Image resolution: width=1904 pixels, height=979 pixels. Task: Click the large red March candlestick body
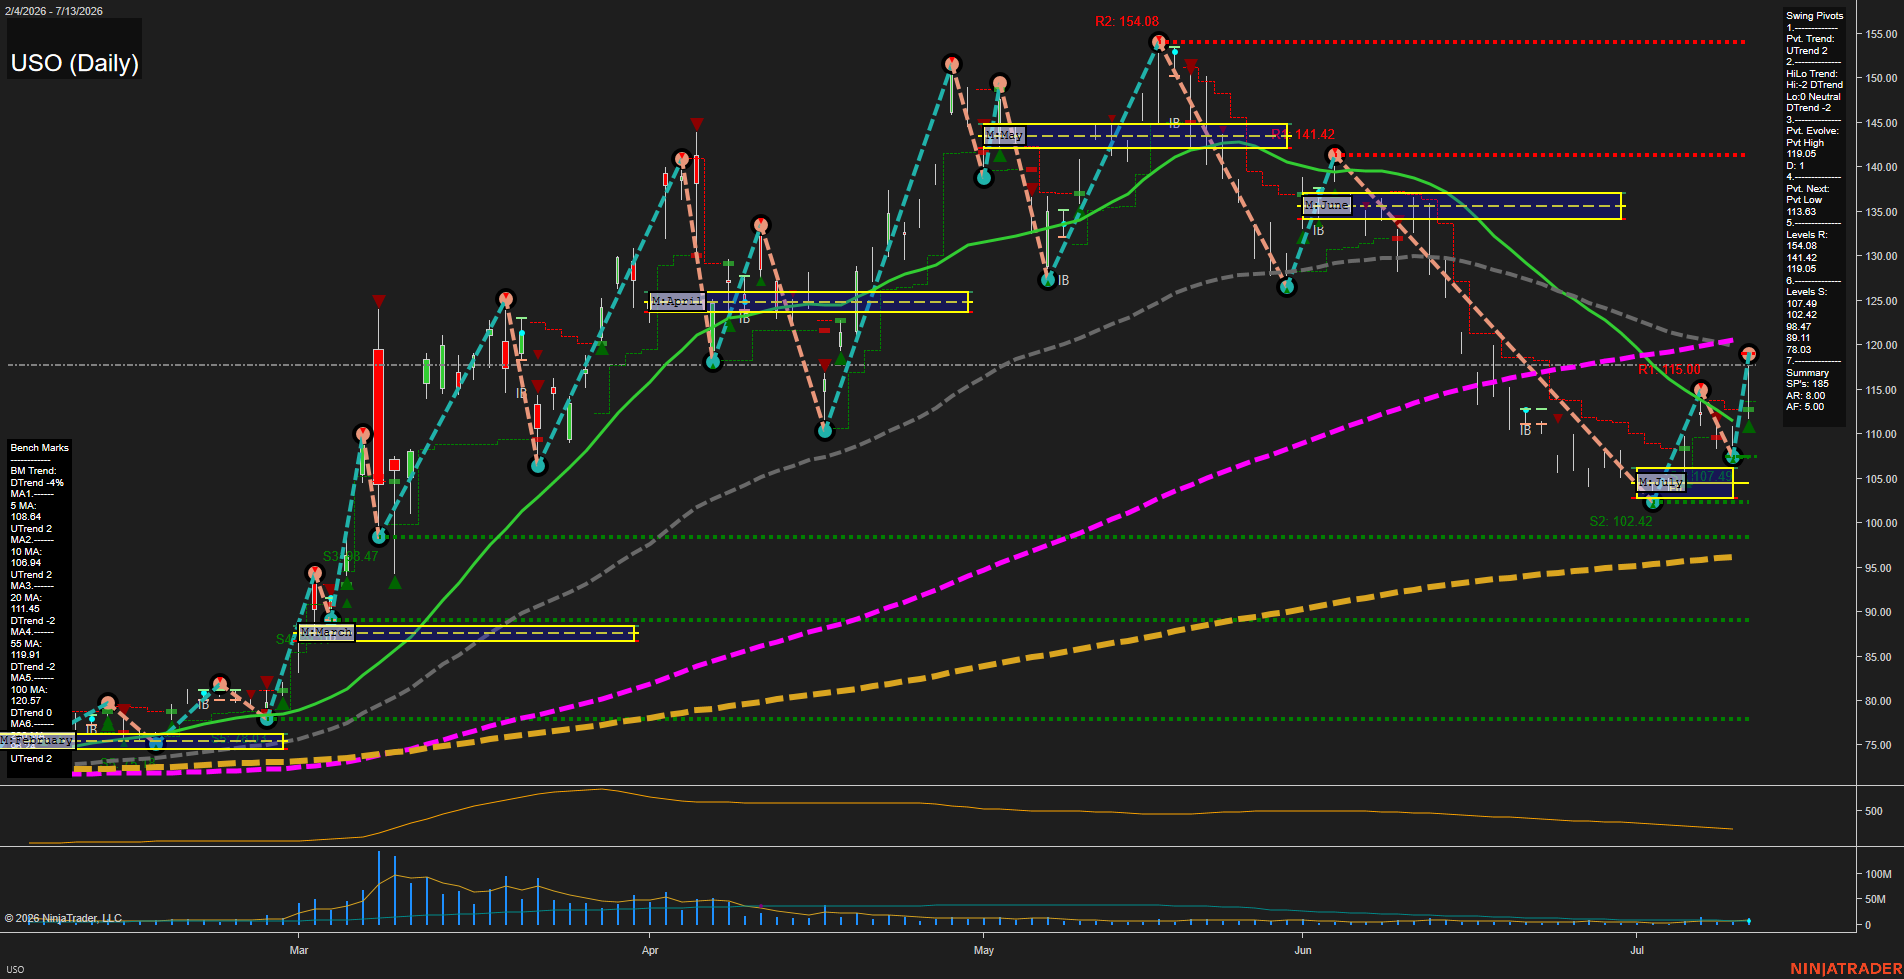click(378, 416)
